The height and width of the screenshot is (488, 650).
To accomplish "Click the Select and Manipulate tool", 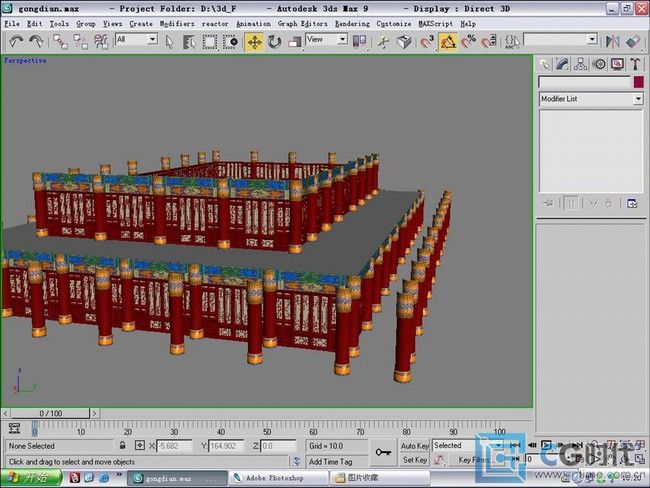I will click(x=384, y=42).
